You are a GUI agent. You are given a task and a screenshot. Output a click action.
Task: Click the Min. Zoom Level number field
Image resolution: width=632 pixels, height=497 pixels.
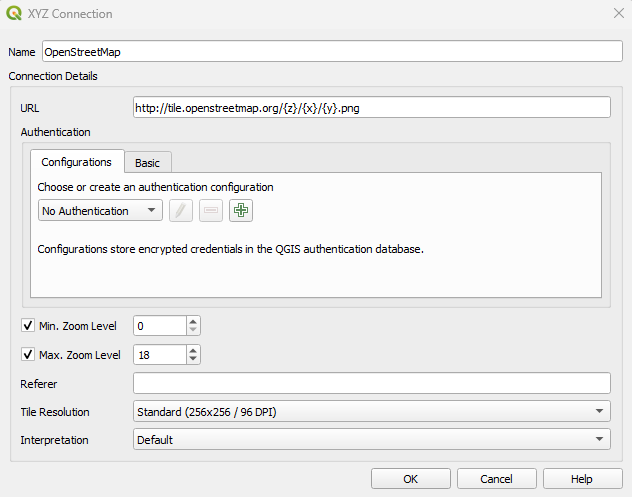[160, 326]
